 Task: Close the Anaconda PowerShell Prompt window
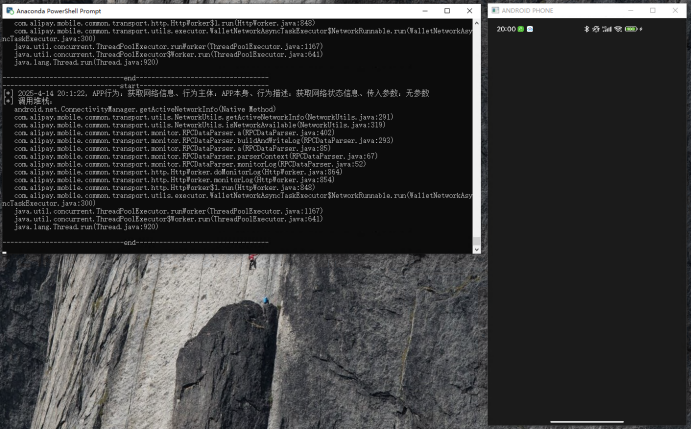(x=470, y=9)
